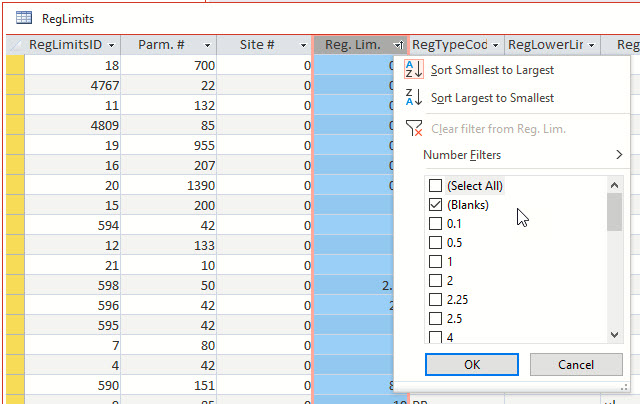Click the Parm. # cell 955
Image resolution: width=640 pixels, height=404 pixels.
pyautogui.click(x=169, y=145)
